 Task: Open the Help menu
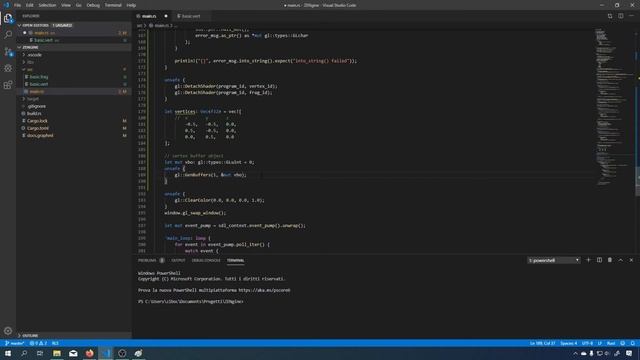[131, 5]
